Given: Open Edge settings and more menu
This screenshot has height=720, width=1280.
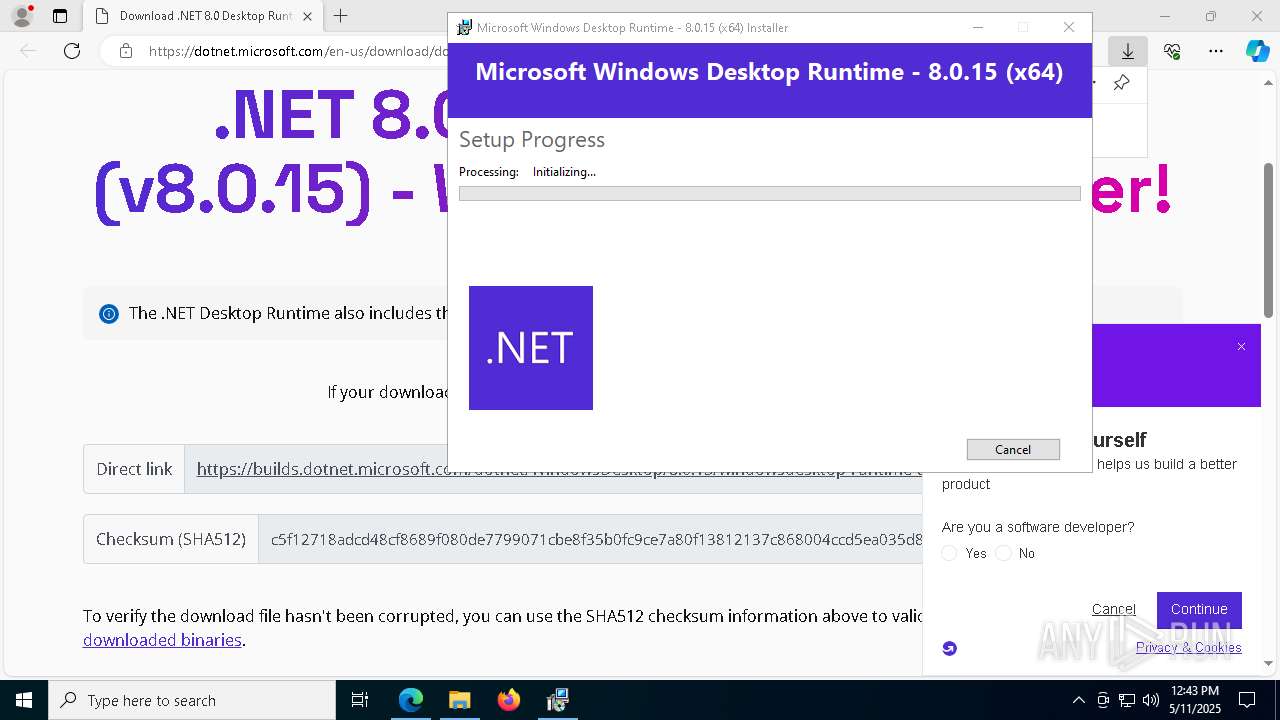Looking at the screenshot, I should tap(1215, 51).
